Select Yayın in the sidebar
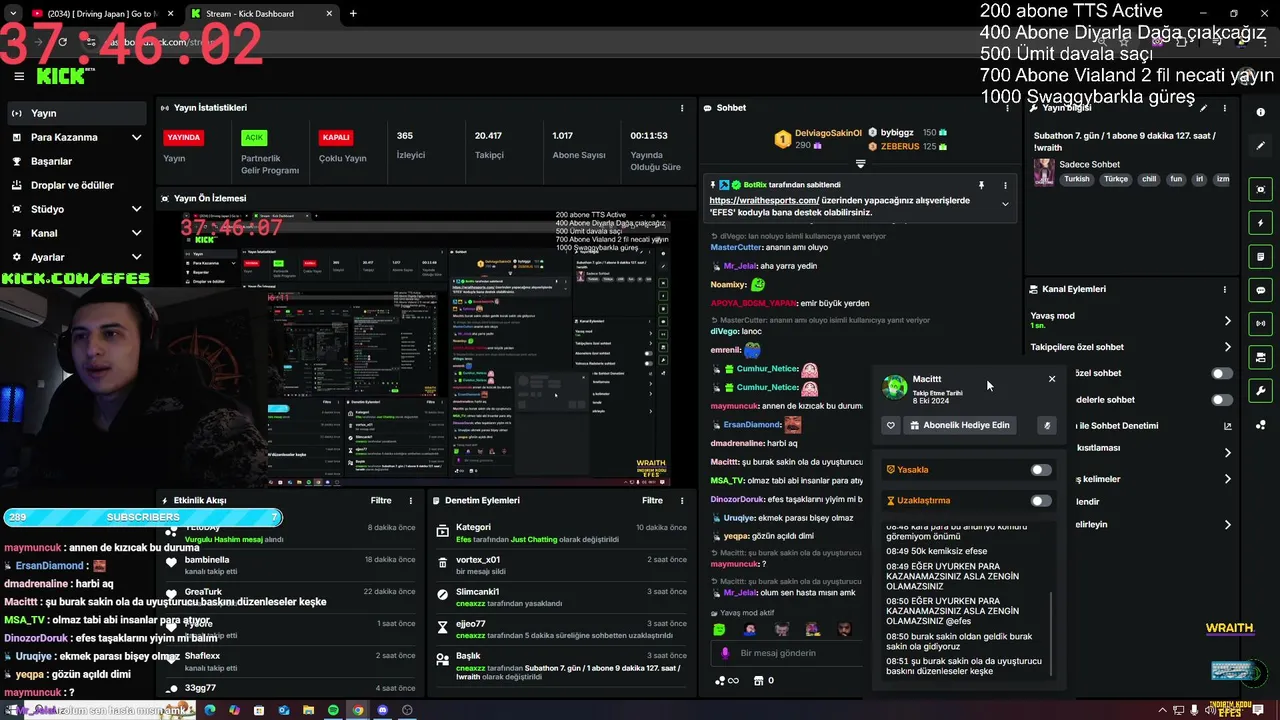 click(x=76, y=113)
